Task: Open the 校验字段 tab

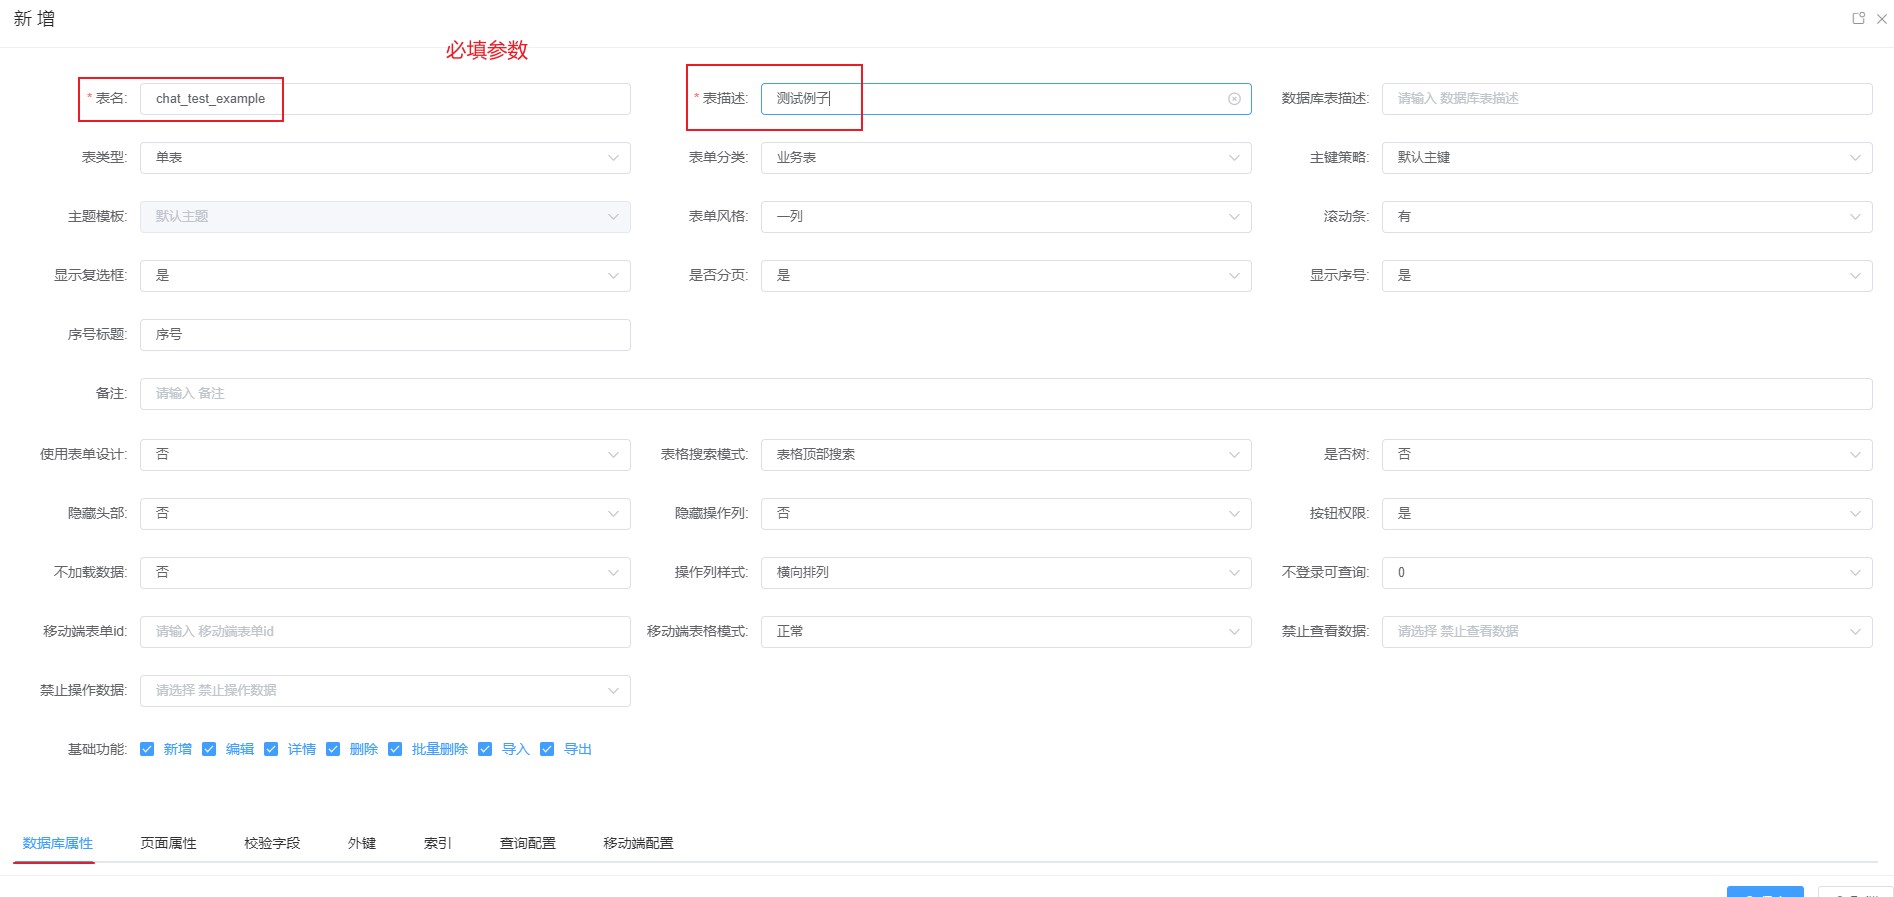Action: click(x=272, y=843)
